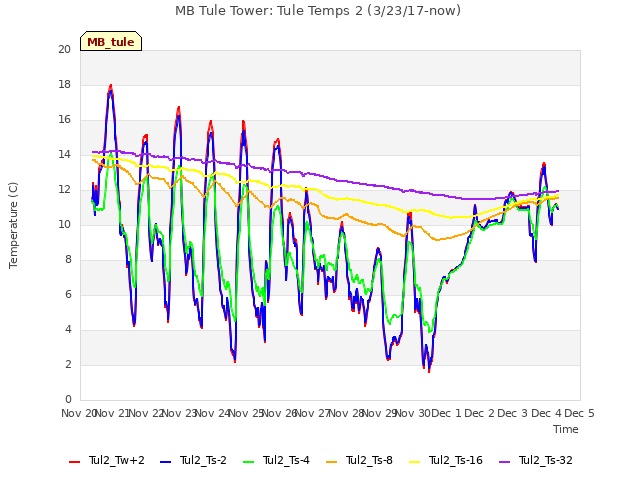The image size is (640, 480).
Task: Click the 'Nov 23' x-axis label
Action: [x=179, y=413]
